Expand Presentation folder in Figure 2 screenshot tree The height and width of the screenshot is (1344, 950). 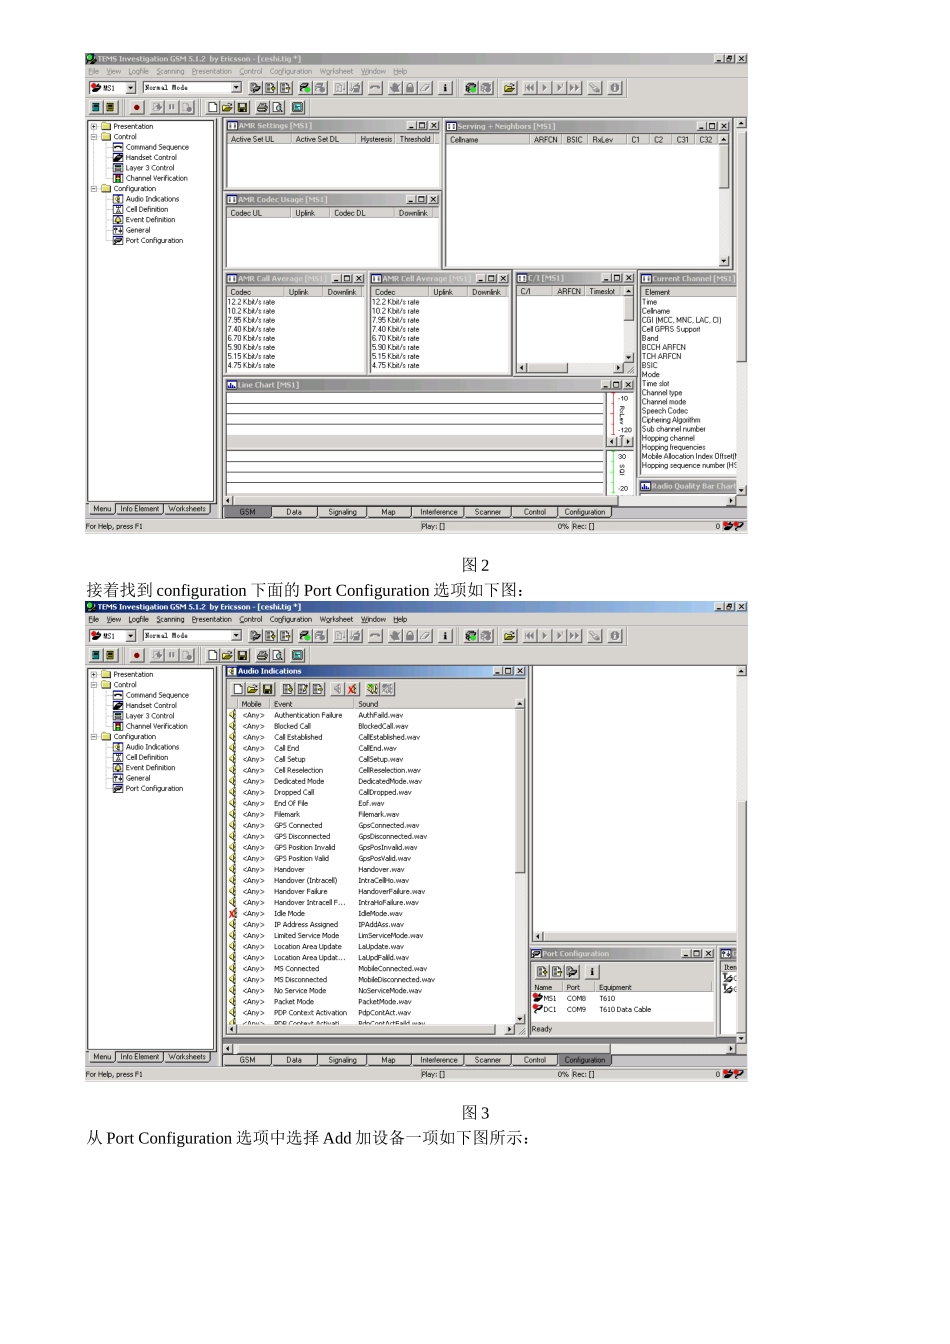tap(94, 126)
